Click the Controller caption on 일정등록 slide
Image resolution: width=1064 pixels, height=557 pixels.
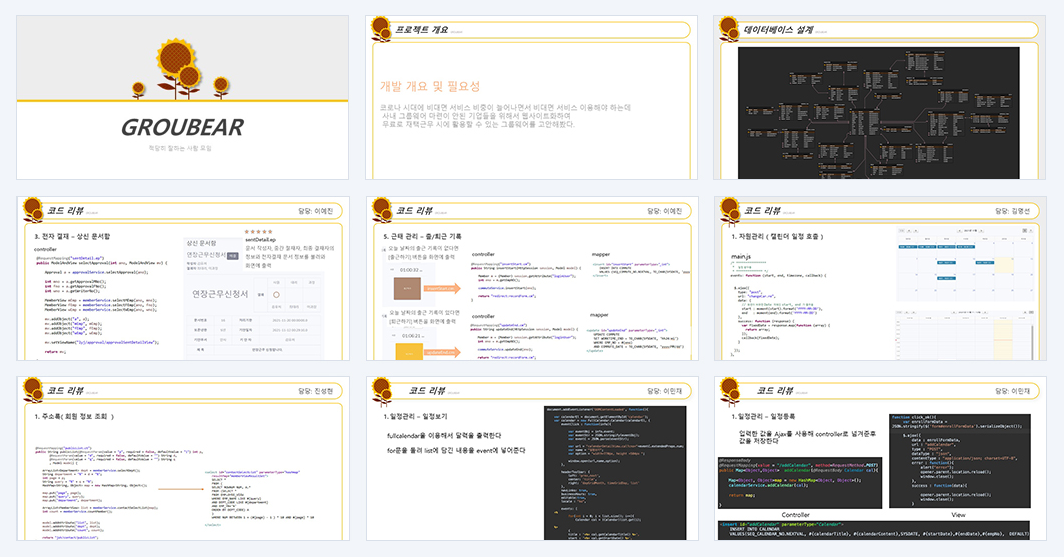(x=796, y=515)
